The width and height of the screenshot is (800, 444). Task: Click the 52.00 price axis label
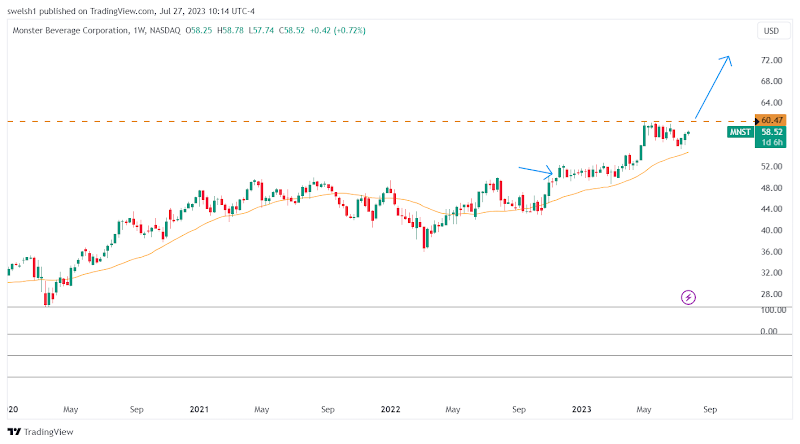[x=771, y=166]
